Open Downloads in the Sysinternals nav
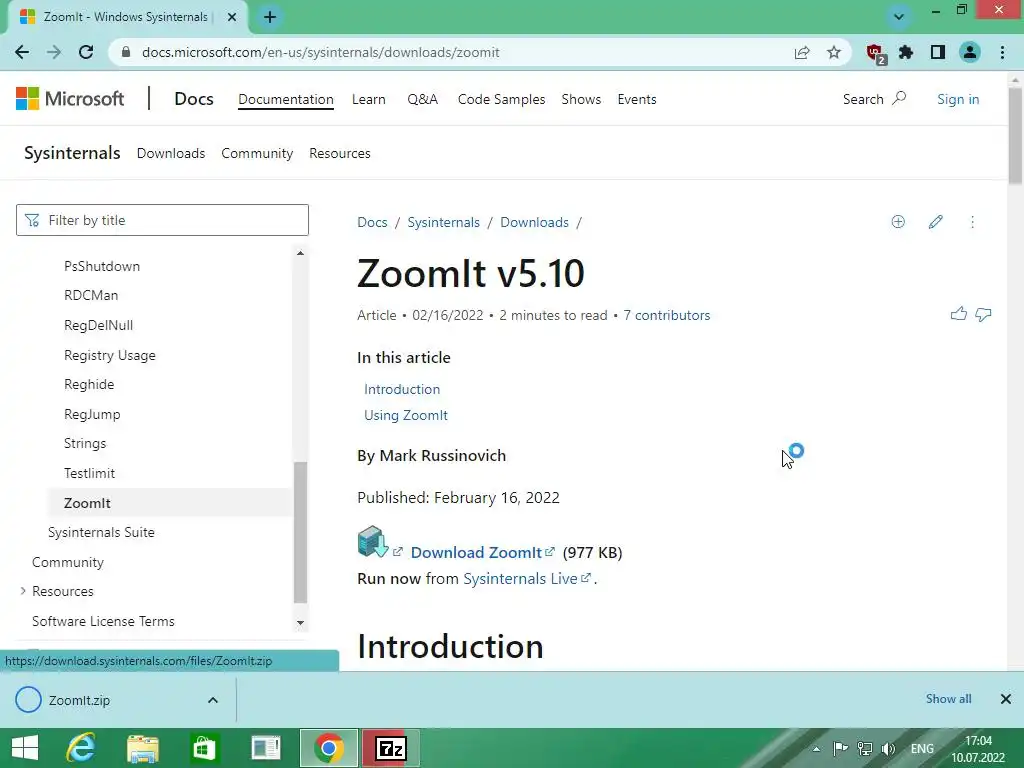This screenshot has width=1024, height=768. (170, 153)
